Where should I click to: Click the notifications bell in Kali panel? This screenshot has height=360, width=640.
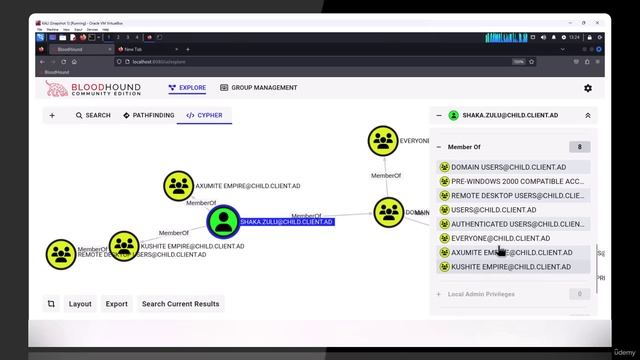[x=553, y=37]
